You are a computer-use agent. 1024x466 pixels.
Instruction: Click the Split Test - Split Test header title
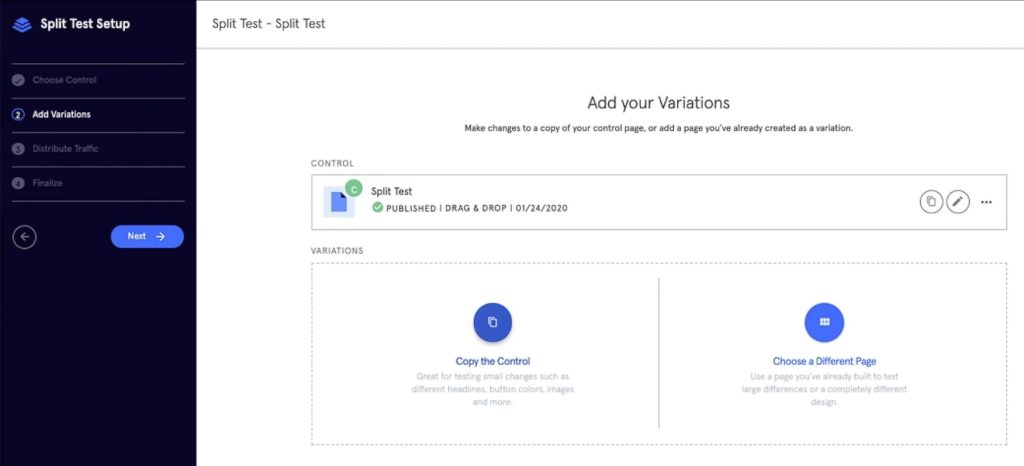click(268, 24)
